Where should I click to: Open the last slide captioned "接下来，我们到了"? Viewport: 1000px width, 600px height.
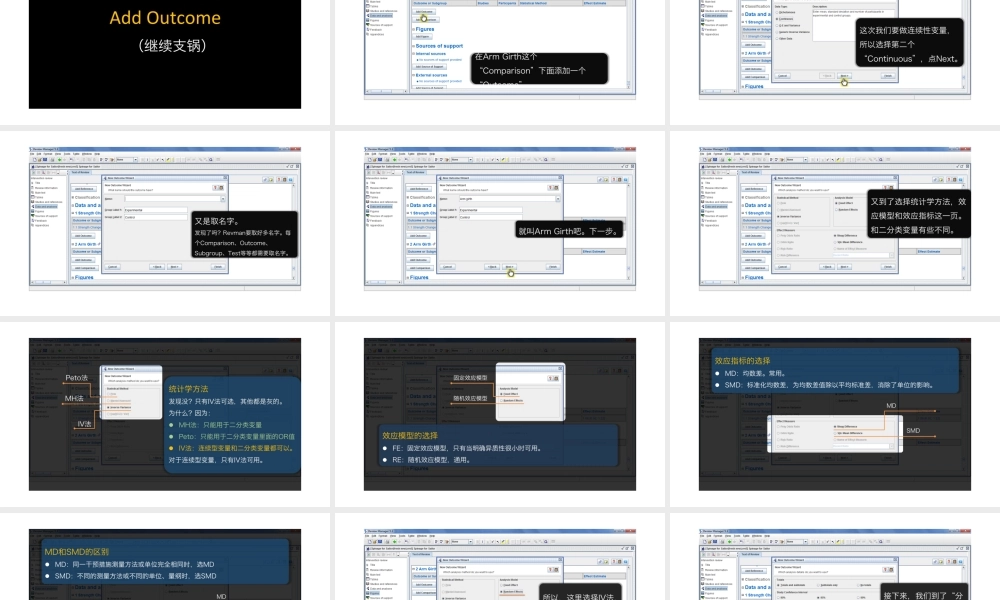tap(834, 565)
